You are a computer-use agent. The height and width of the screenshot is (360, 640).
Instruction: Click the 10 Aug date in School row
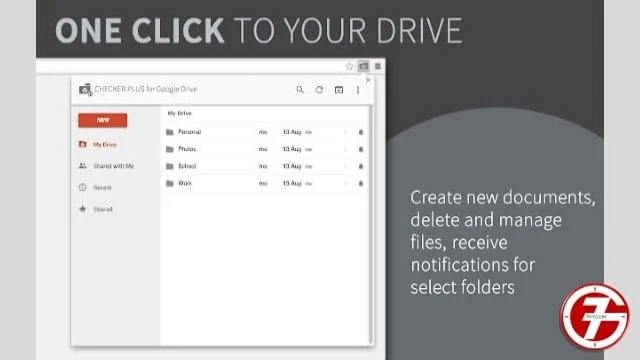(292, 166)
